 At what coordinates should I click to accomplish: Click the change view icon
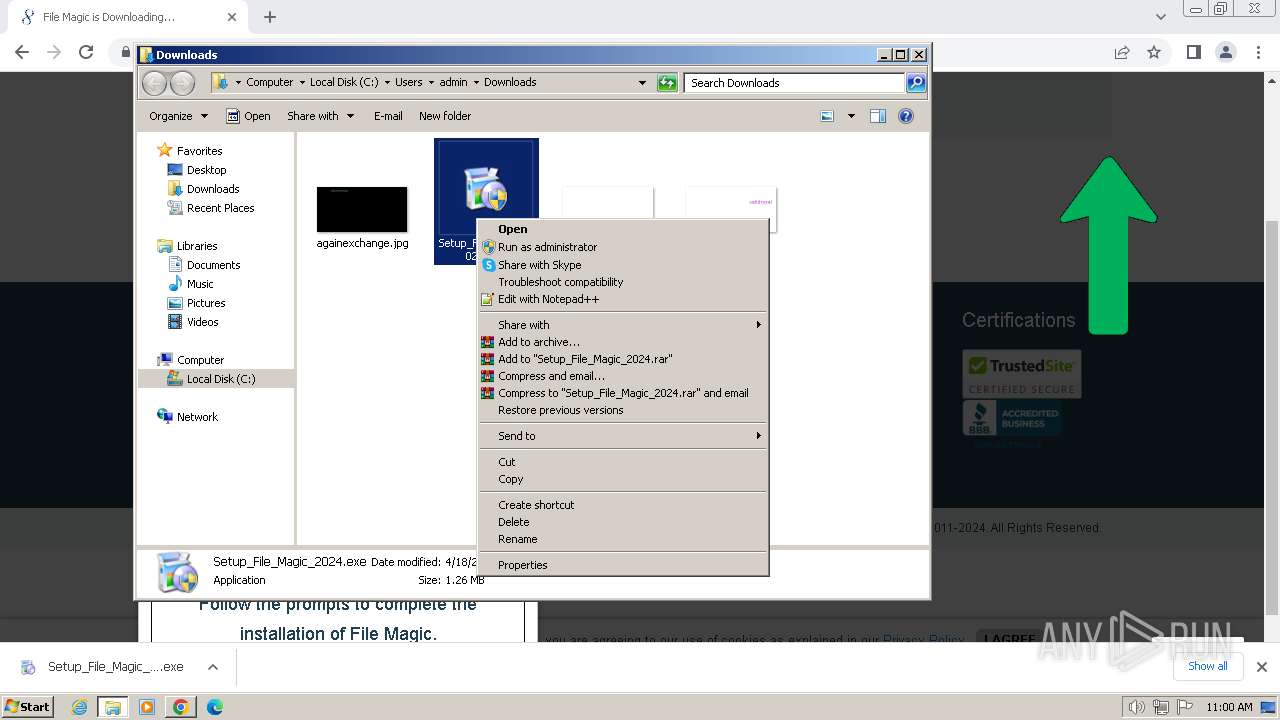tap(827, 116)
